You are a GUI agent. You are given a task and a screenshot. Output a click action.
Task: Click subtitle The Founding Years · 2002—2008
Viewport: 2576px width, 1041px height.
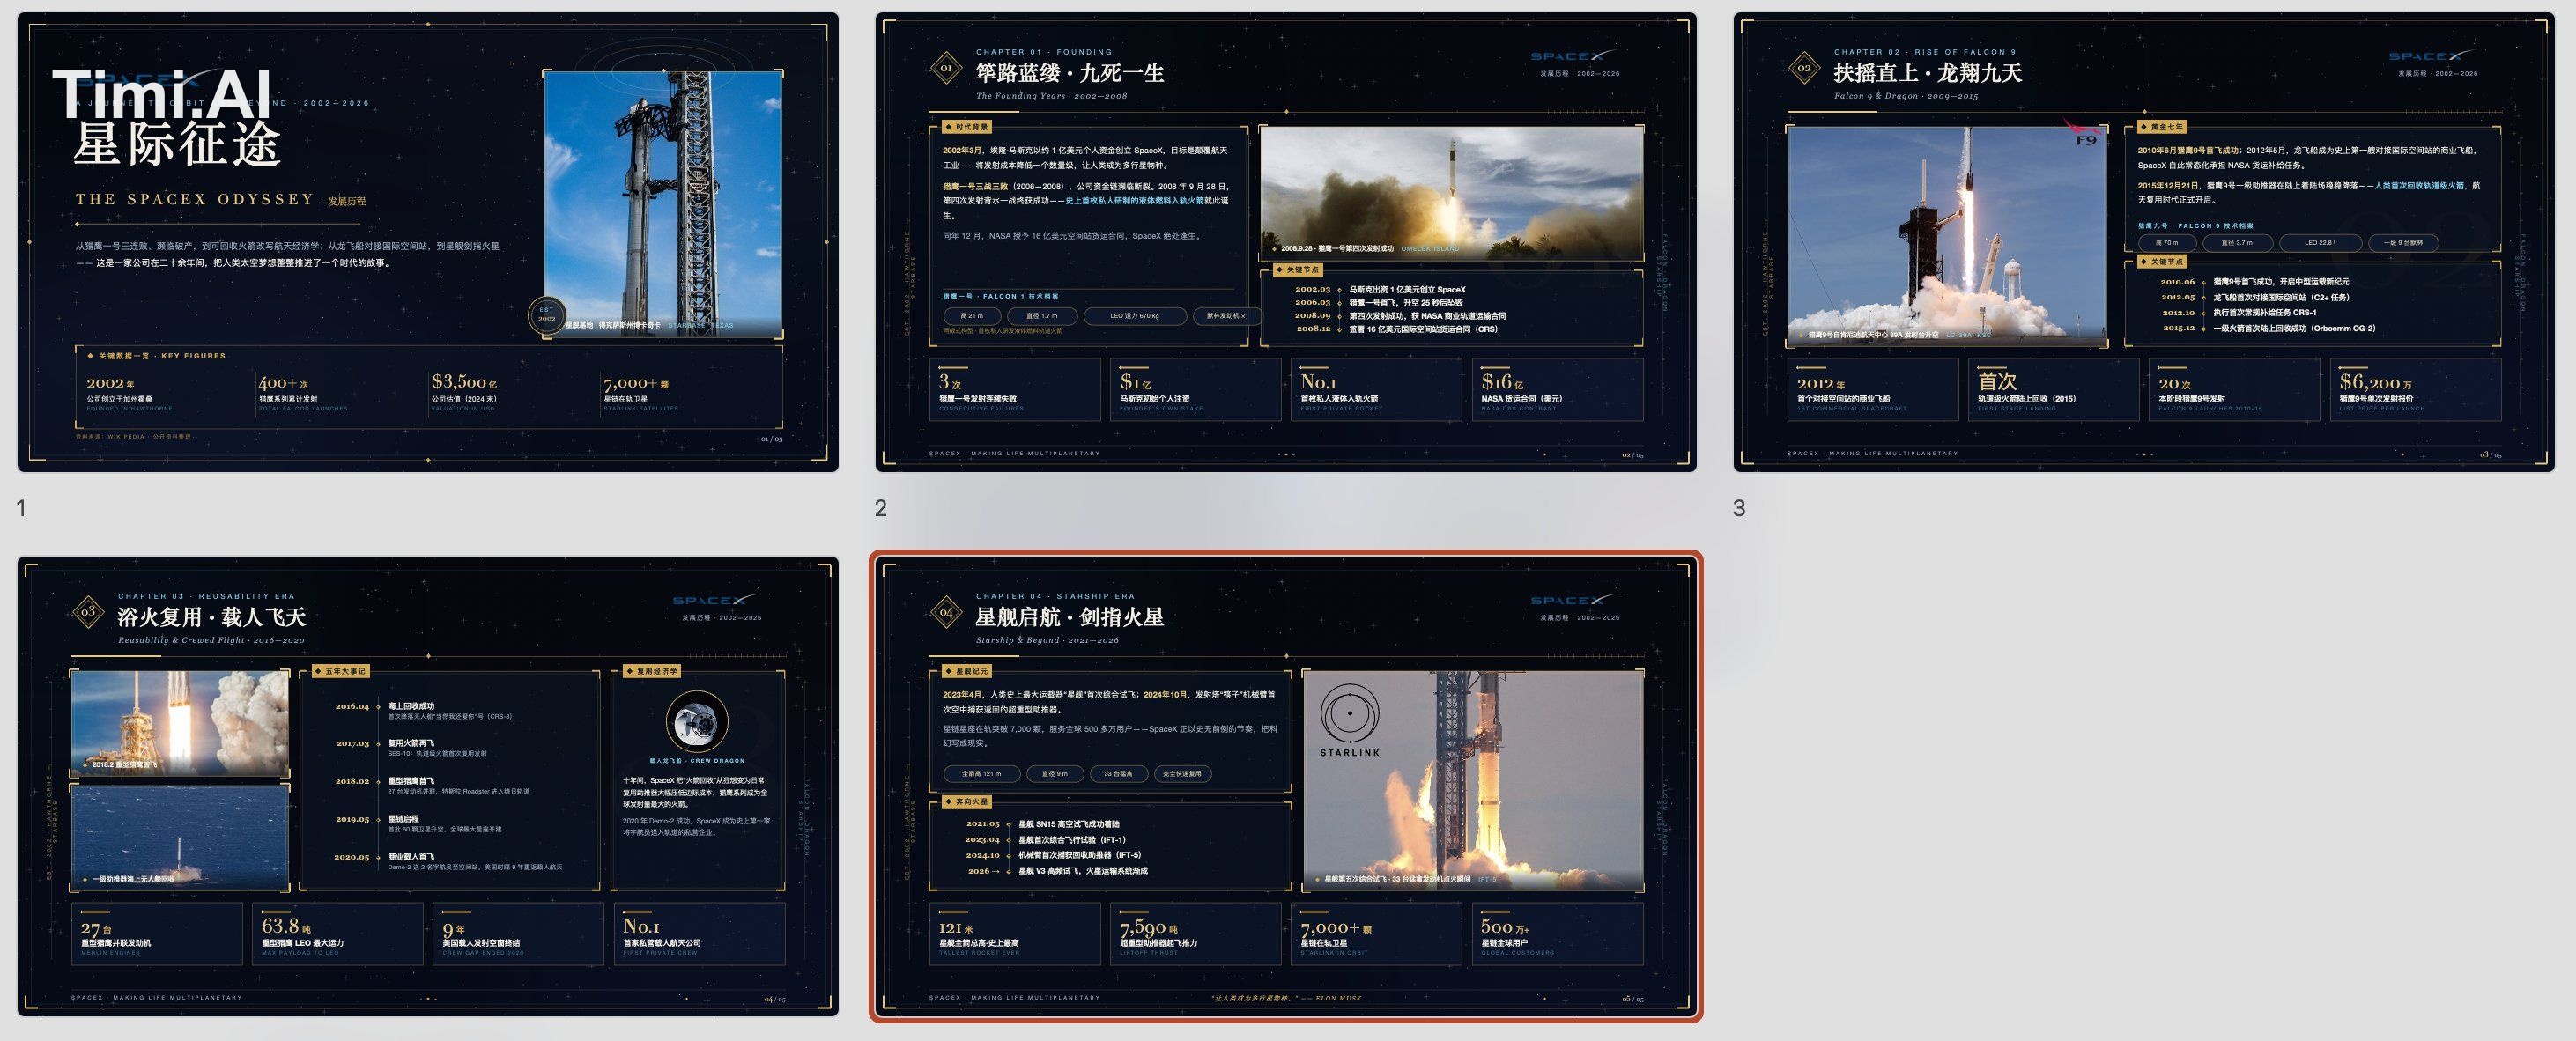point(1051,96)
